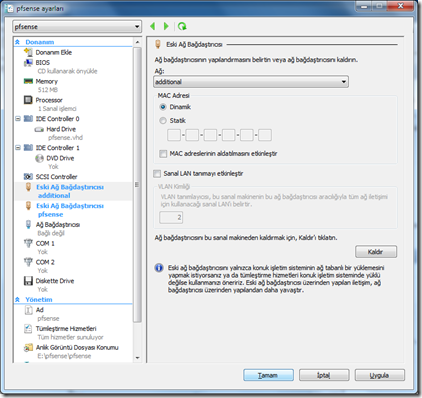Open the Ağ network dropdown showing additional

coord(251,82)
